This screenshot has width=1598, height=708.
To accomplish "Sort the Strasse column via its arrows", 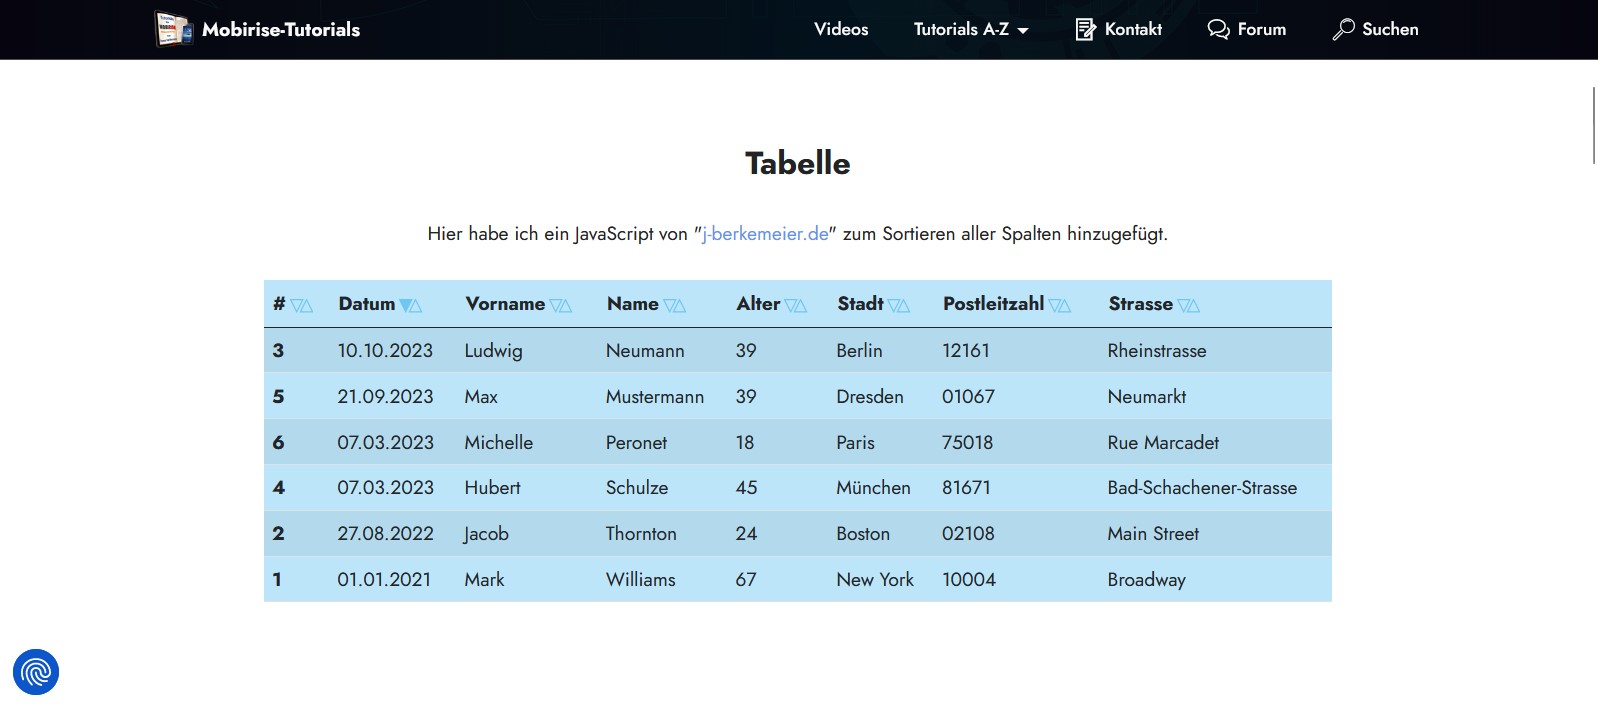I will [1188, 306].
